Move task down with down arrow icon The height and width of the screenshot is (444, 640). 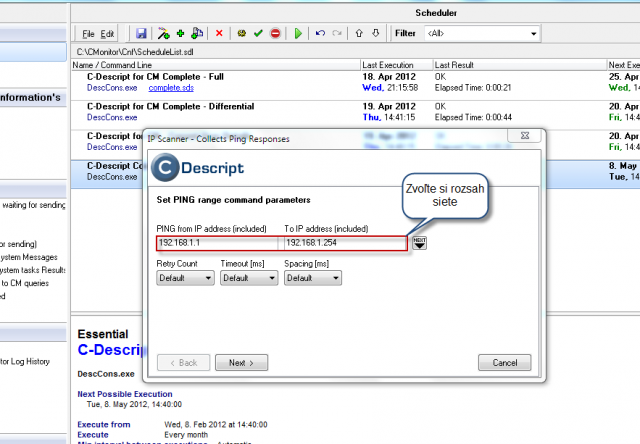(376, 33)
